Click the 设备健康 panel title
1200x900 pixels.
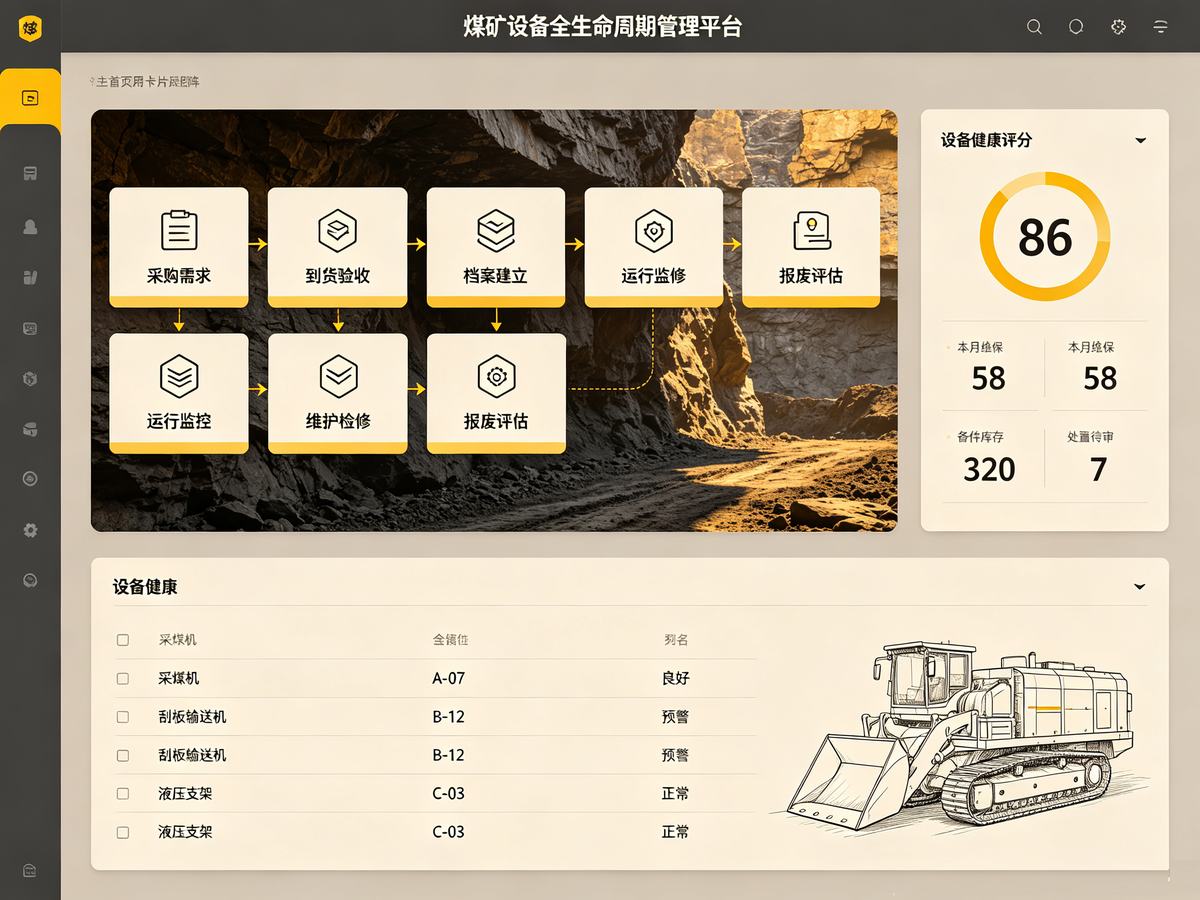[145, 587]
